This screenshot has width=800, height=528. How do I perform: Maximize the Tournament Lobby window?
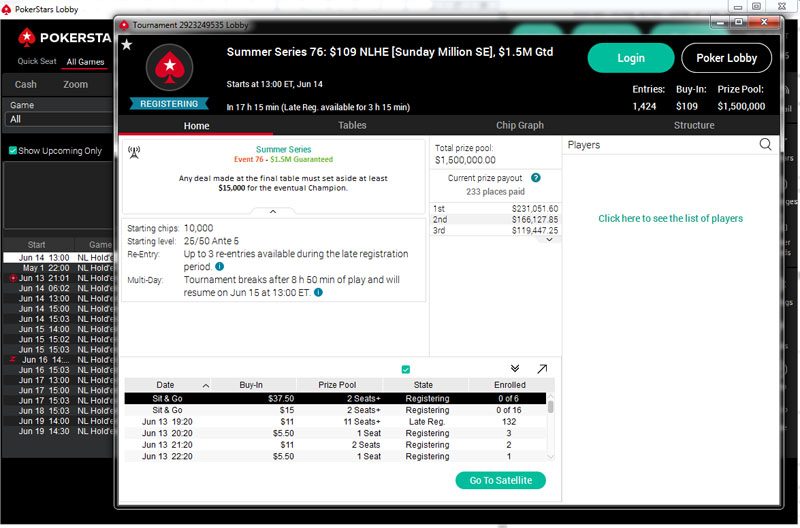(x=738, y=22)
